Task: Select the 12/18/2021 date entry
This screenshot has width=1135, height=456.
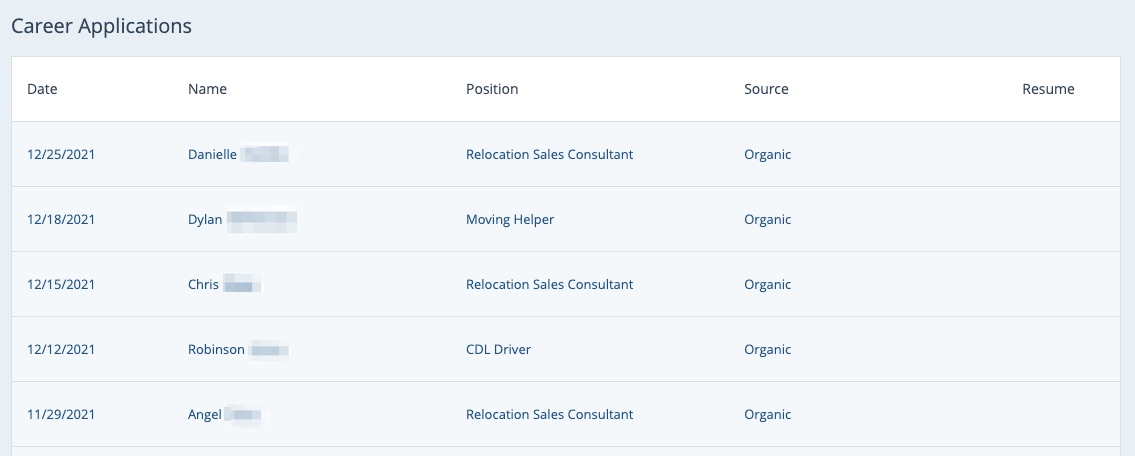Action: point(61,219)
